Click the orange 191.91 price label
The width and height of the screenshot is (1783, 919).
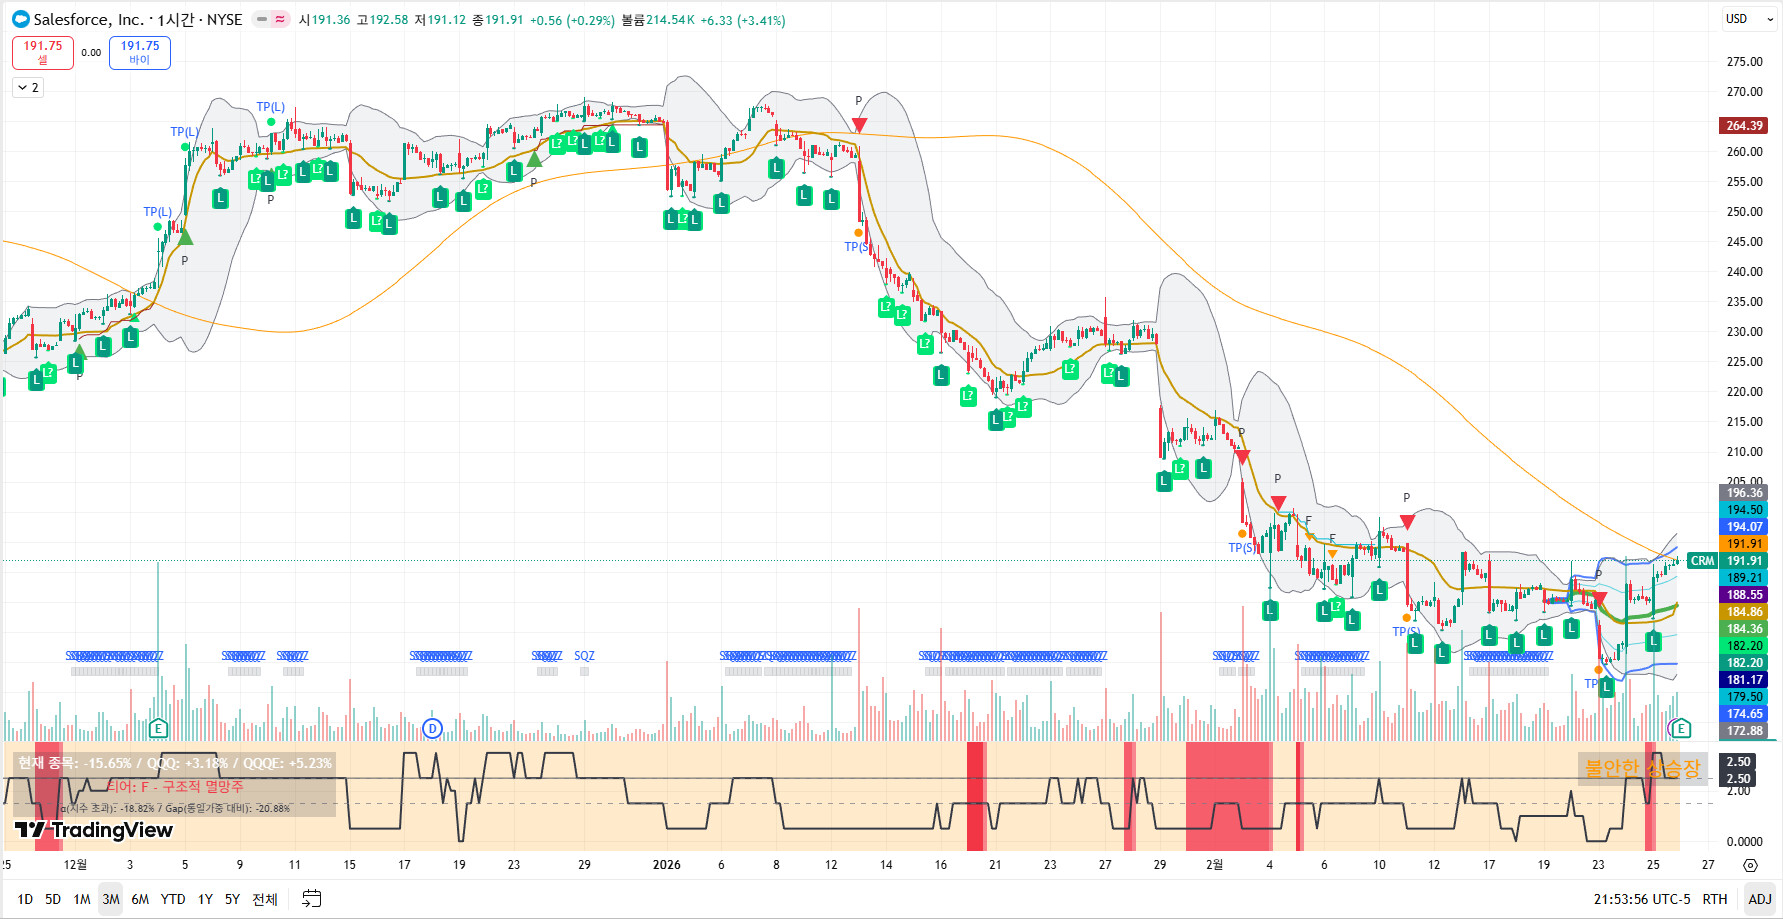pos(1744,544)
